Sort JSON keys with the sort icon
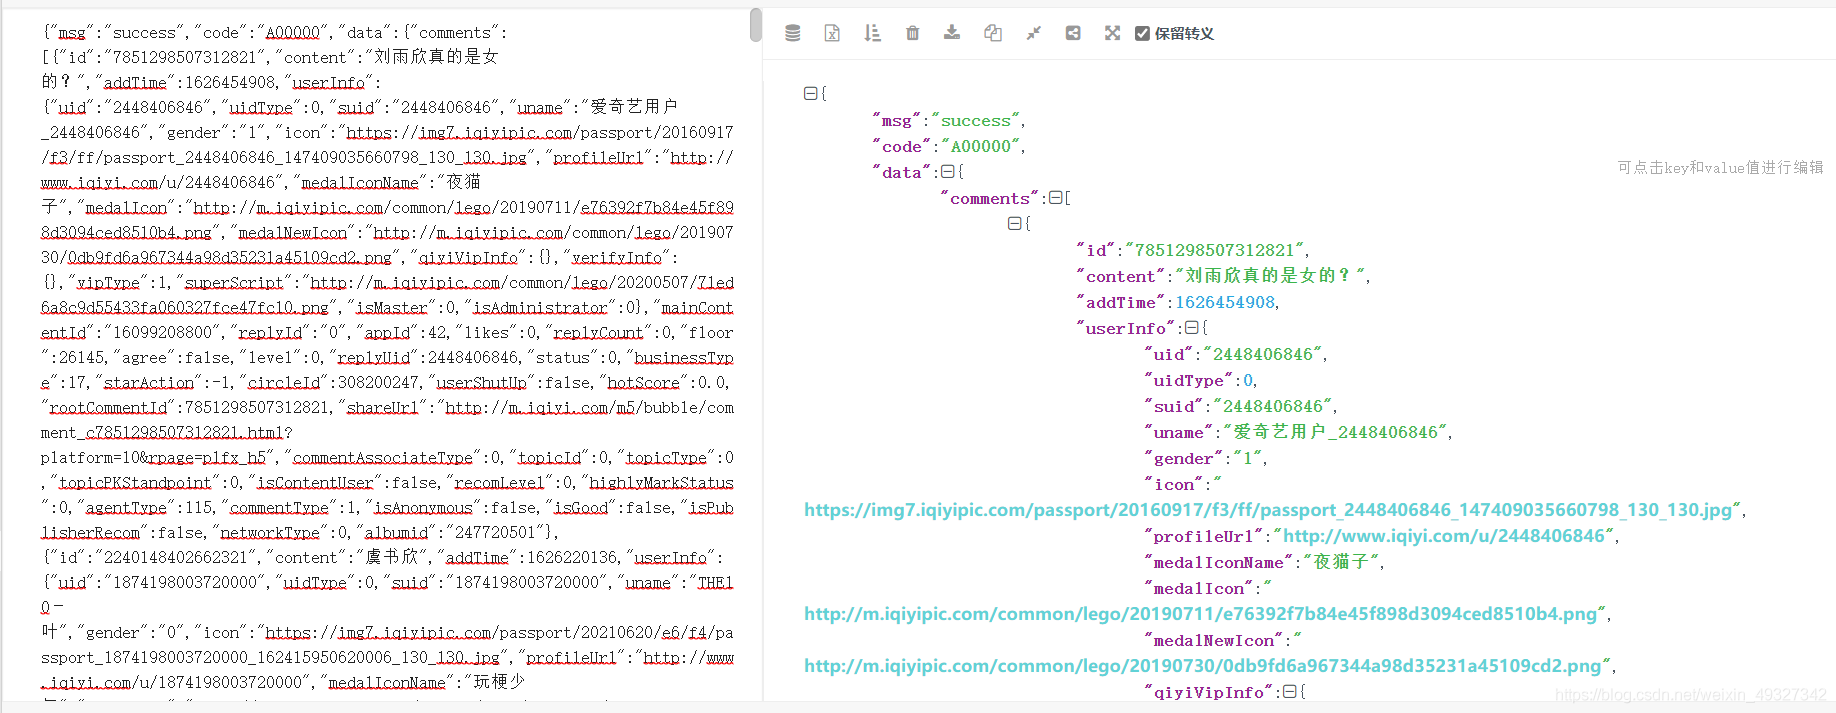 pos(872,33)
